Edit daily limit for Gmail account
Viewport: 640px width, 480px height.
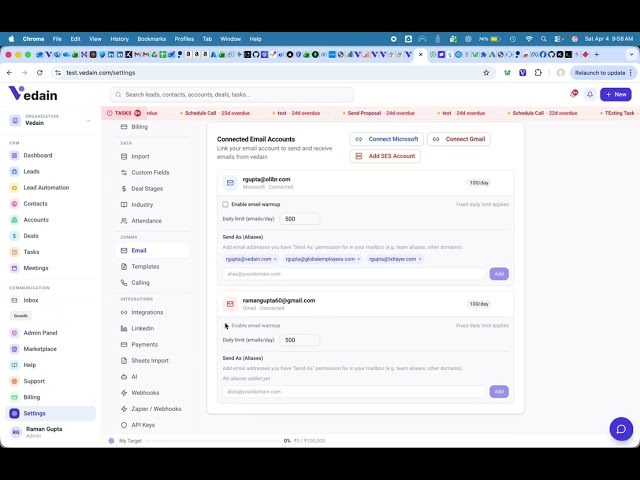tap(300, 340)
